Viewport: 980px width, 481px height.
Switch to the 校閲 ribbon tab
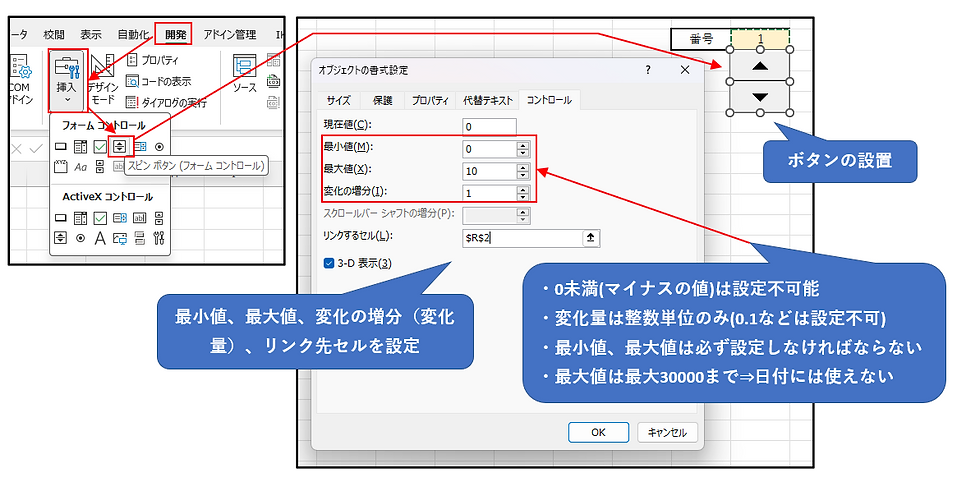[54, 34]
